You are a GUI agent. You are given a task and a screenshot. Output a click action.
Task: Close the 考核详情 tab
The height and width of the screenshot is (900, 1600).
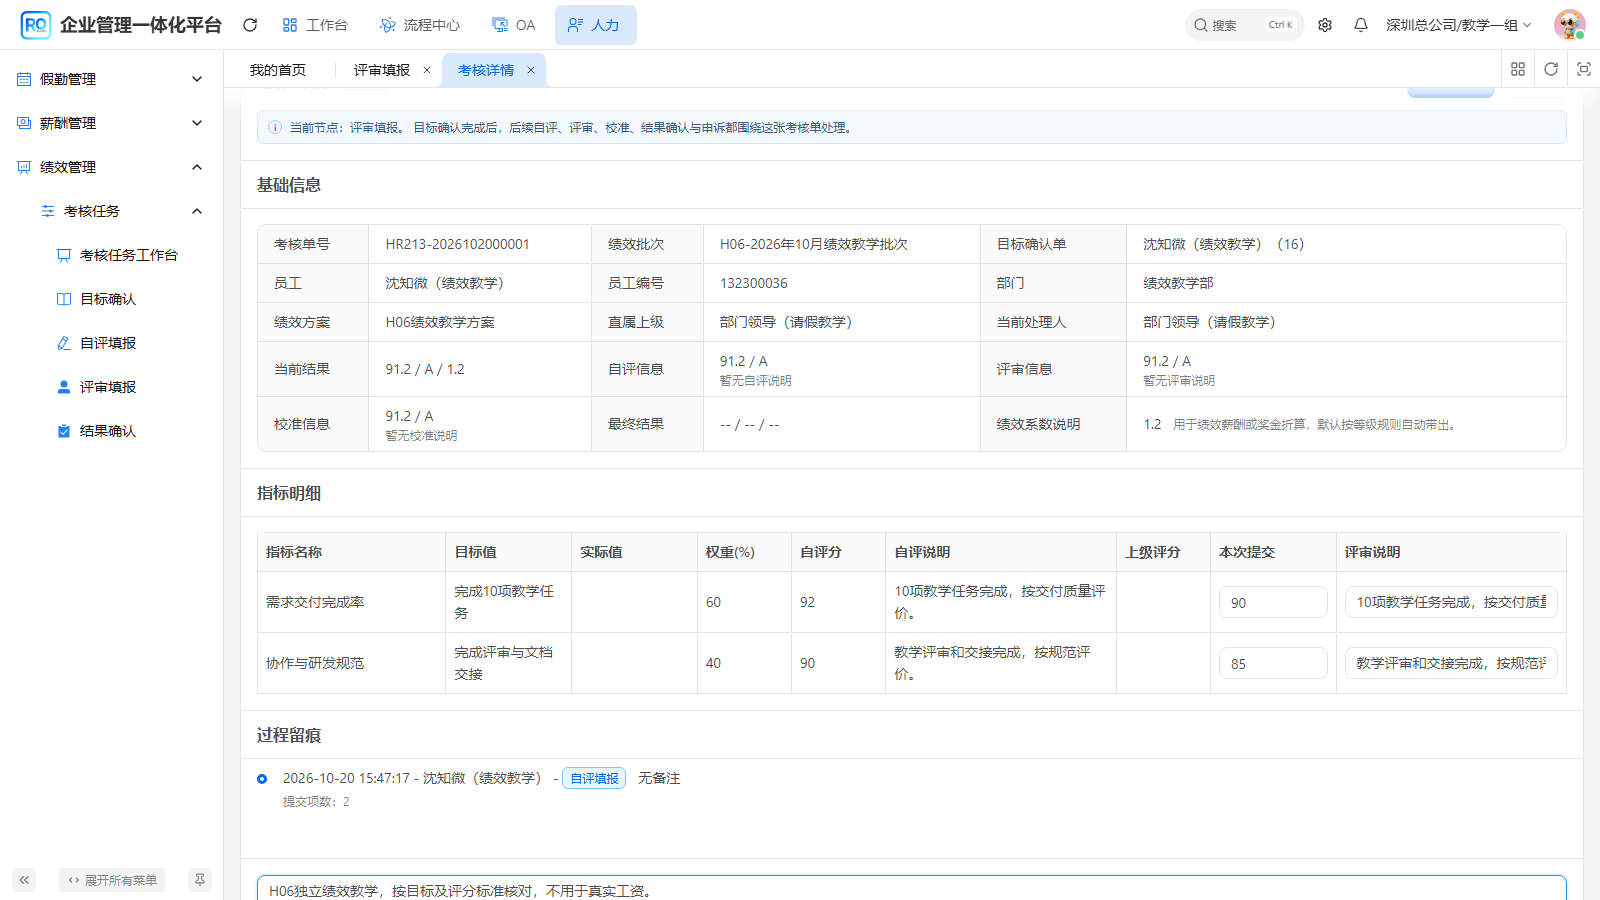(531, 70)
